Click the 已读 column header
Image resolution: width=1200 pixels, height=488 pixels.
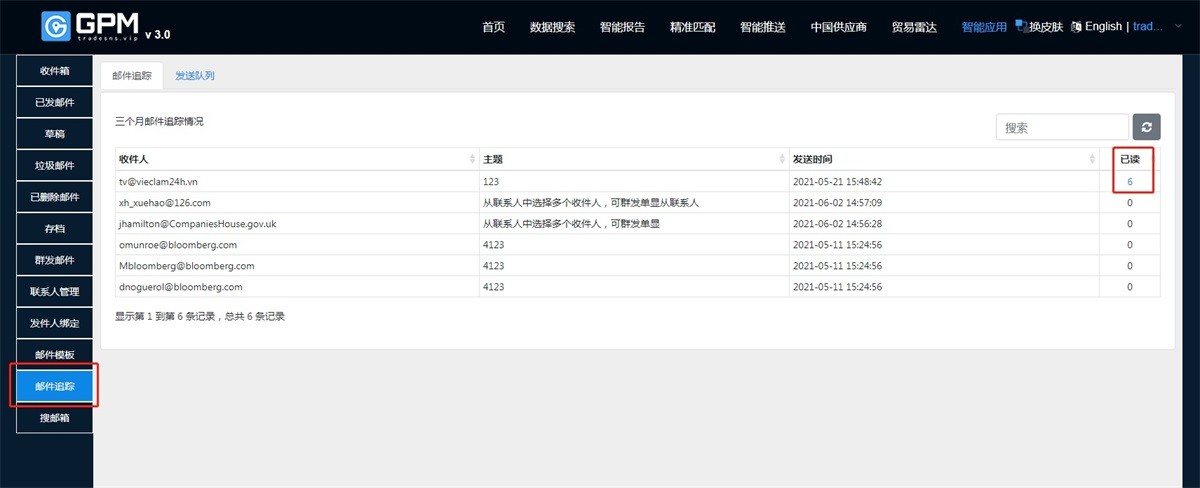[x=1130, y=160]
